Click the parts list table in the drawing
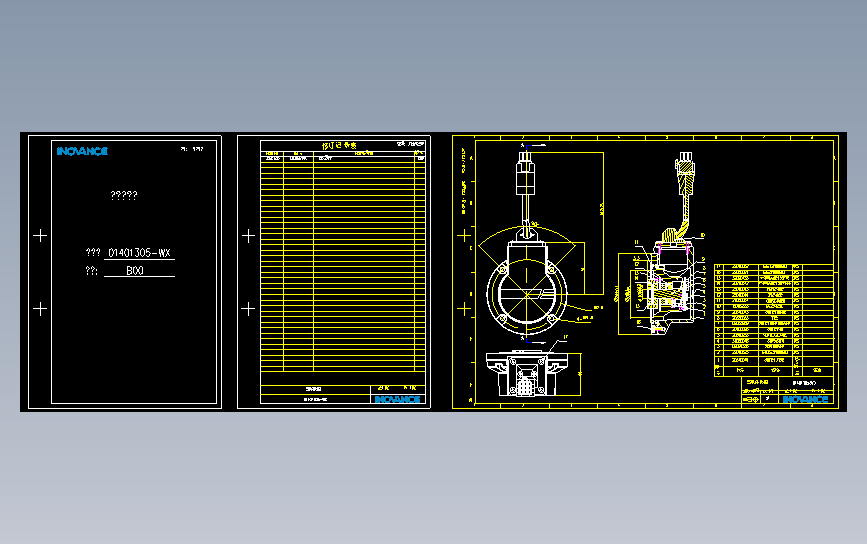Screen dimensions: 867x544 [x=774, y=320]
